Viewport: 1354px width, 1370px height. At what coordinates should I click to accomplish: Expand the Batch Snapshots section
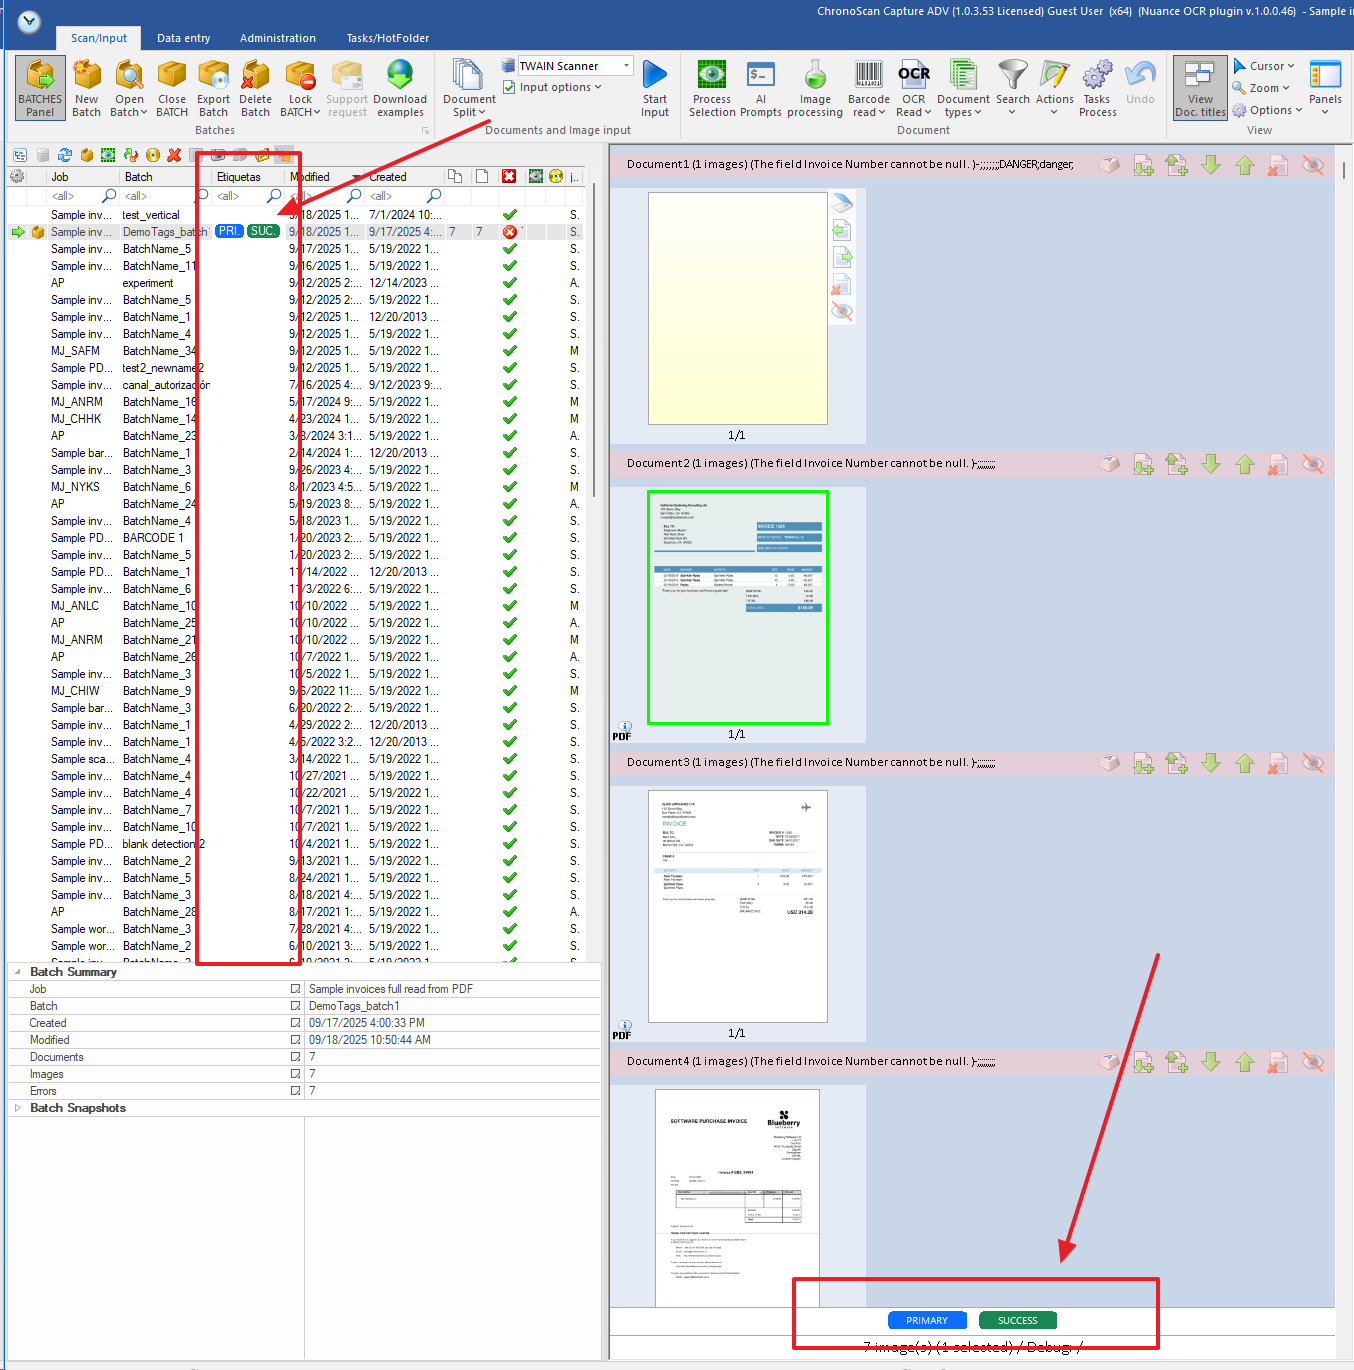click(18, 1108)
